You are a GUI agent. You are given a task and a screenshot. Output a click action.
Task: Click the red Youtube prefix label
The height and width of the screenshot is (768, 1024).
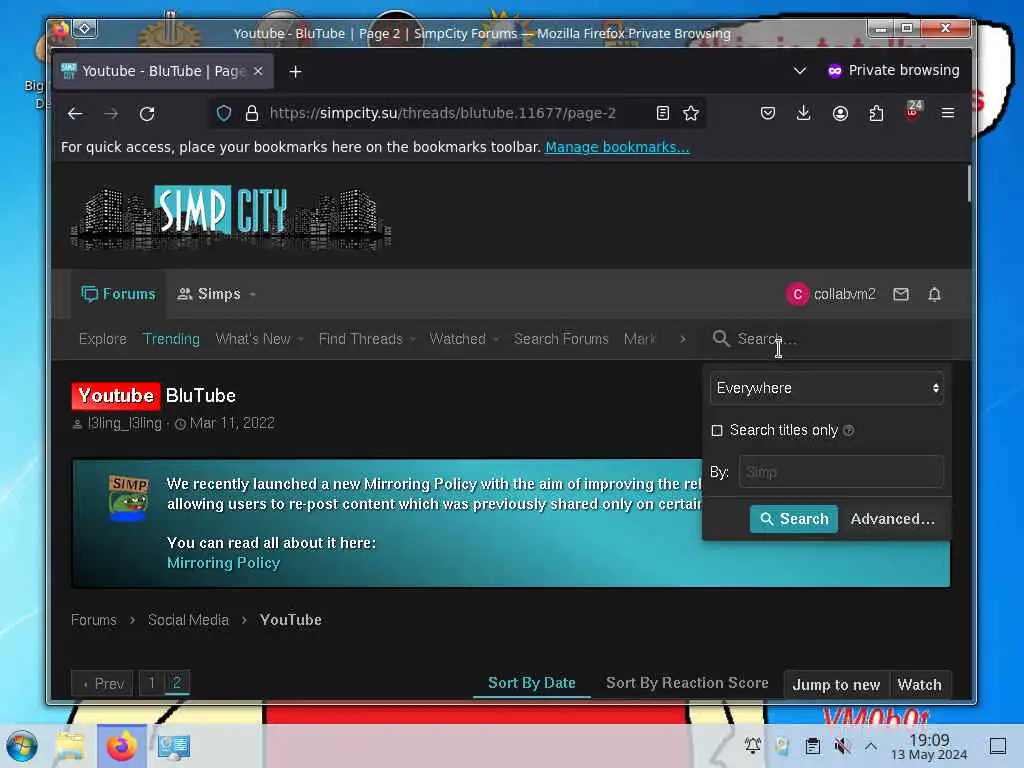(116, 396)
